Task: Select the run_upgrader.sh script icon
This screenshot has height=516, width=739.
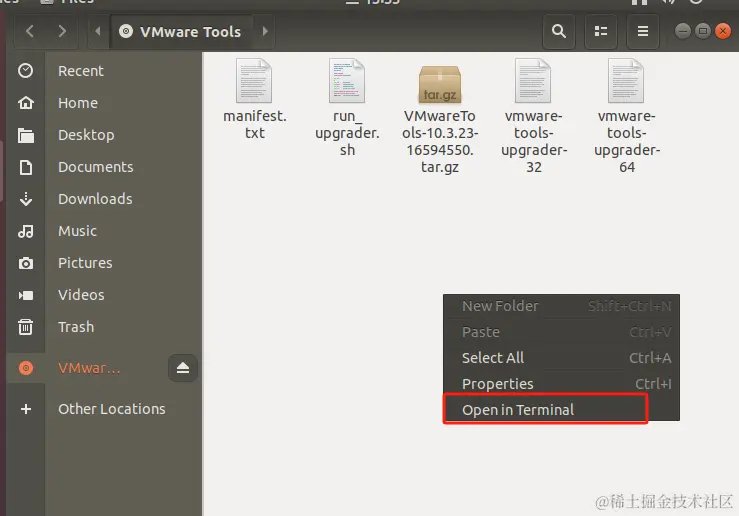Action: pyautogui.click(x=347, y=81)
